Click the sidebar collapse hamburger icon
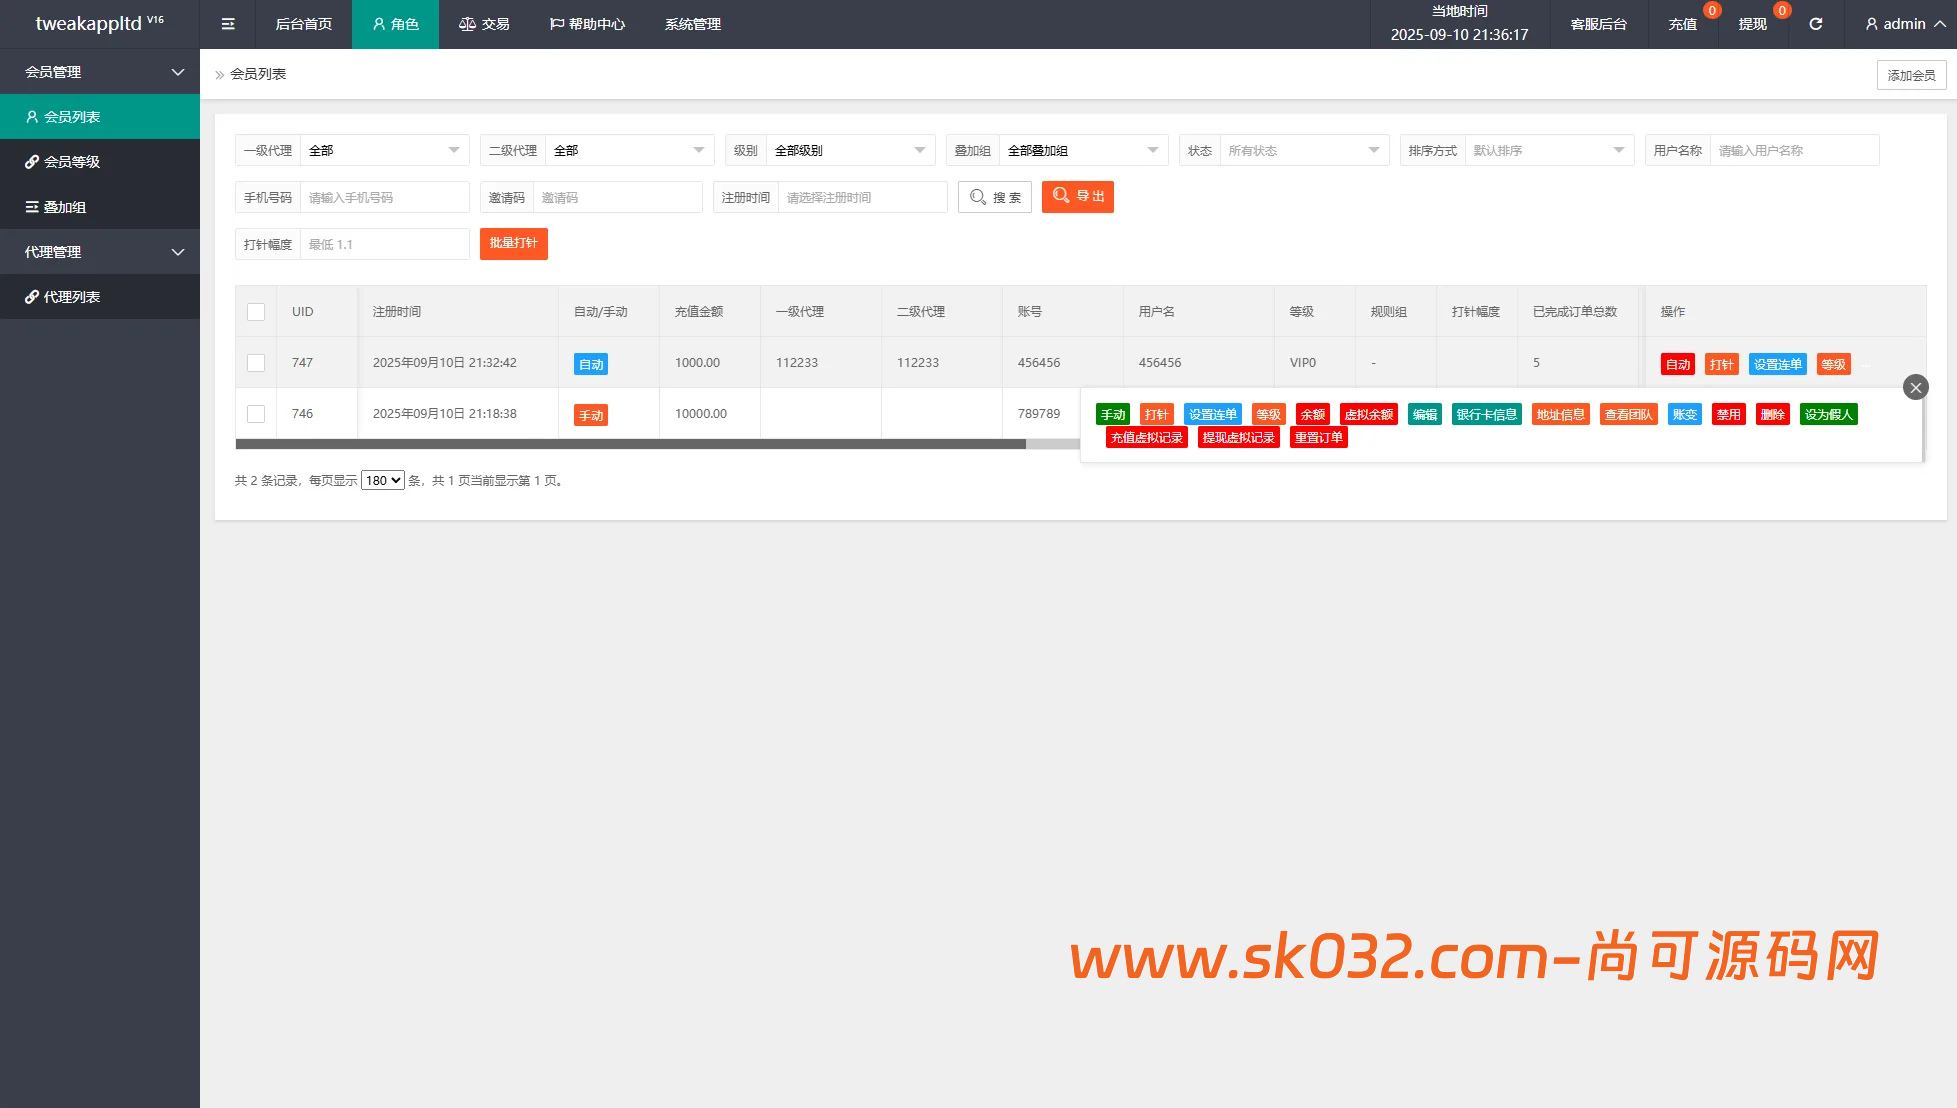The width and height of the screenshot is (1957, 1108). pyautogui.click(x=228, y=24)
